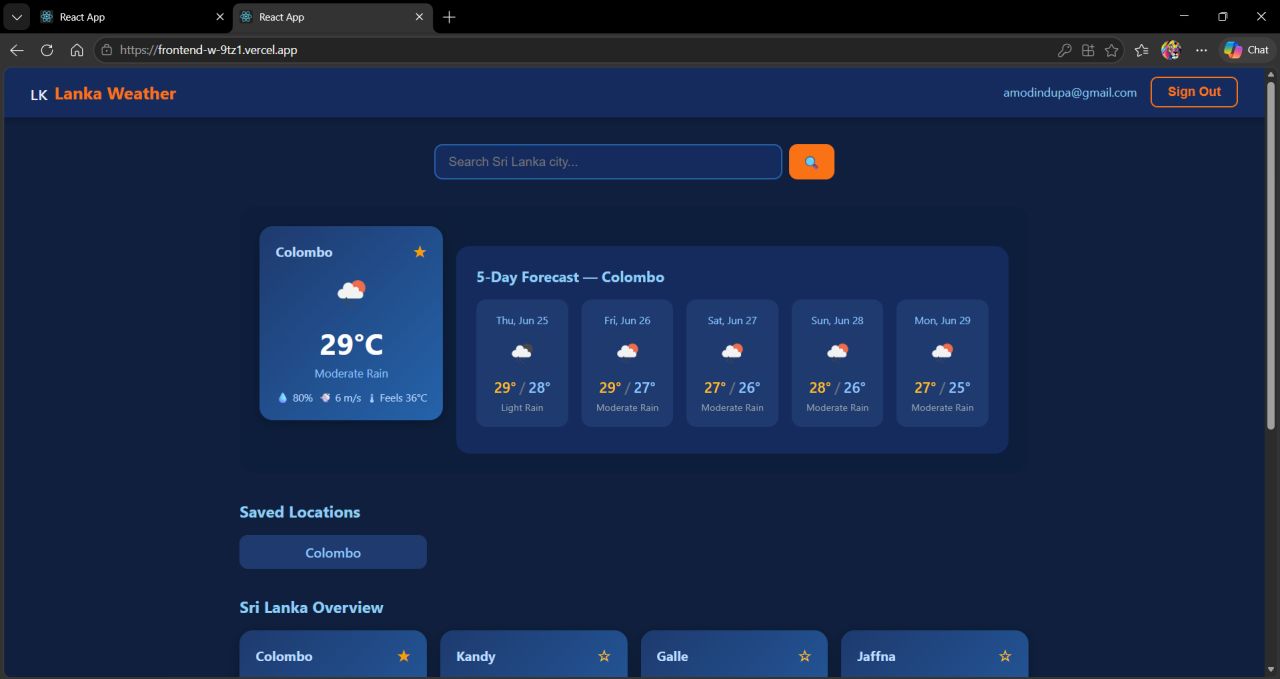The image size is (1280, 679).
Task: Favorite Jaffna with its star icon
Action: point(1005,656)
